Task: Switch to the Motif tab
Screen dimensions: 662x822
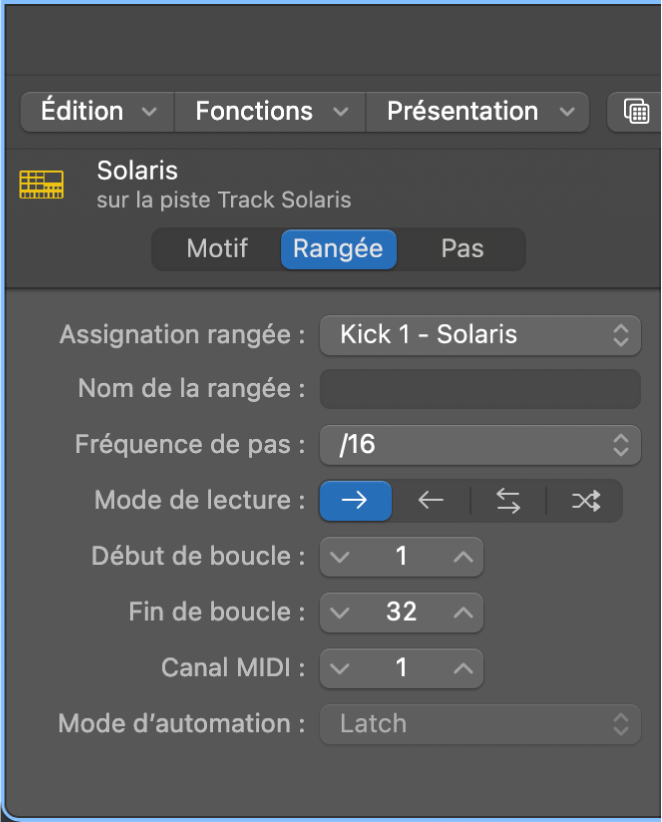Action: pyautogui.click(x=217, y=249)
